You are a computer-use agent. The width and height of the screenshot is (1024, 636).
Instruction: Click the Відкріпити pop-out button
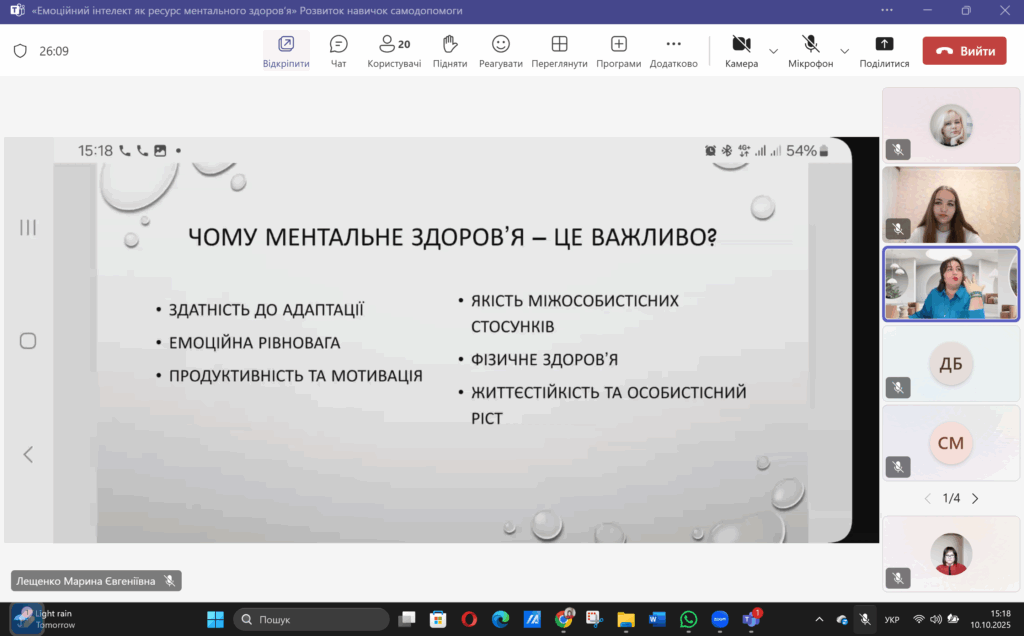point(286,51)
